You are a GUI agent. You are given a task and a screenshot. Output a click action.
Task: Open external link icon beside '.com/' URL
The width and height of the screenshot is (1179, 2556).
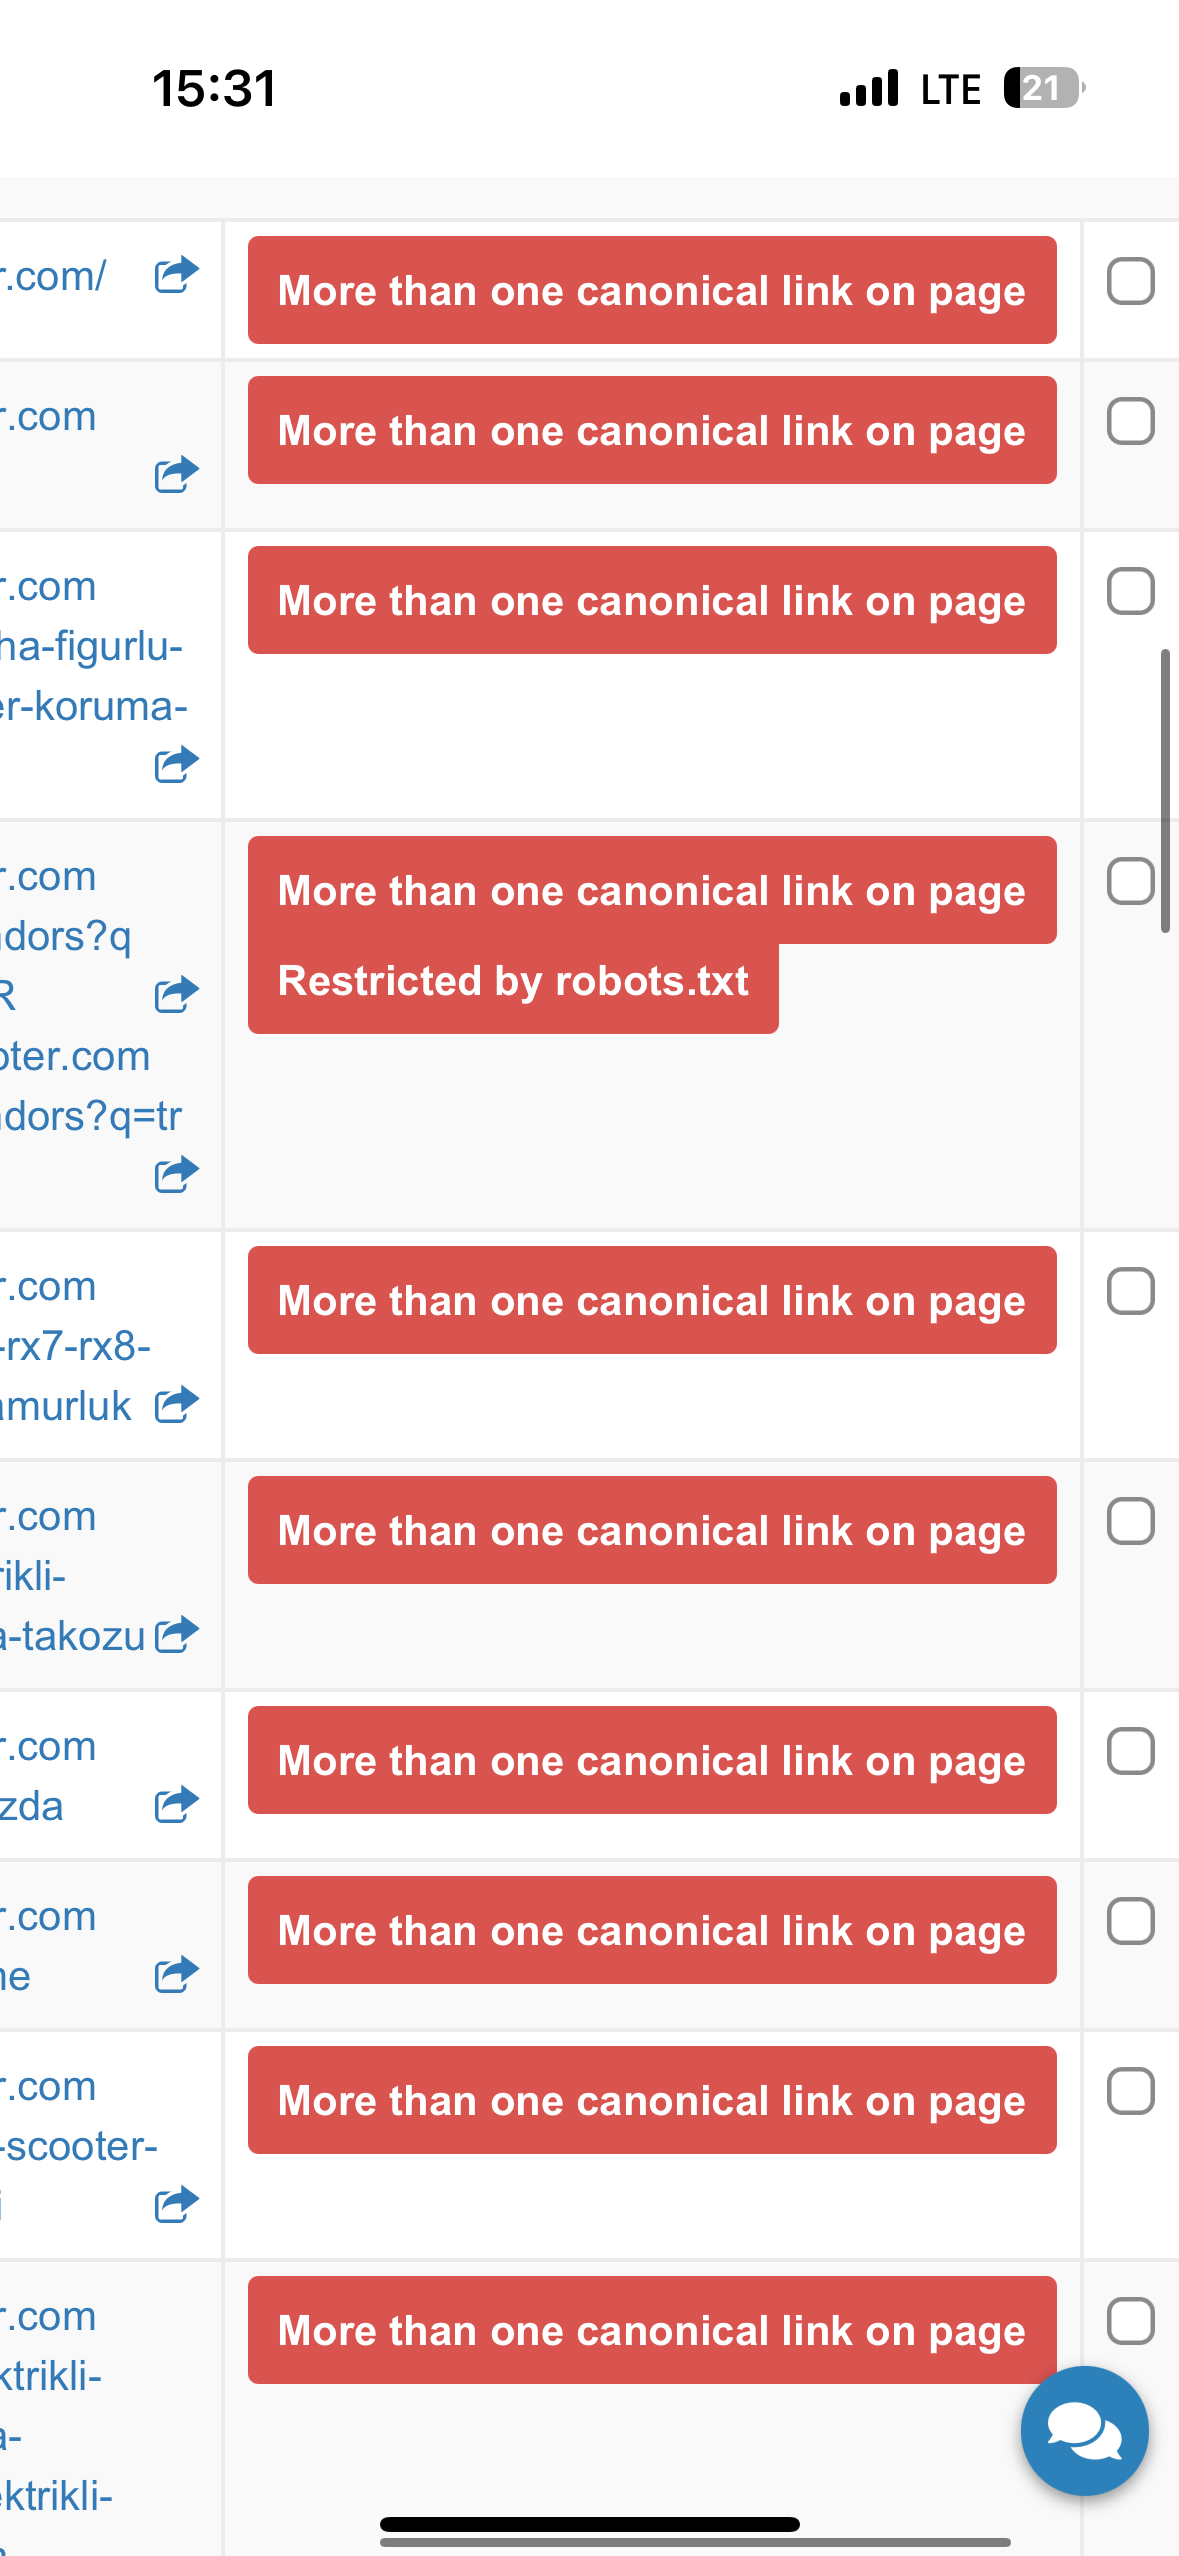coord(177,275)
